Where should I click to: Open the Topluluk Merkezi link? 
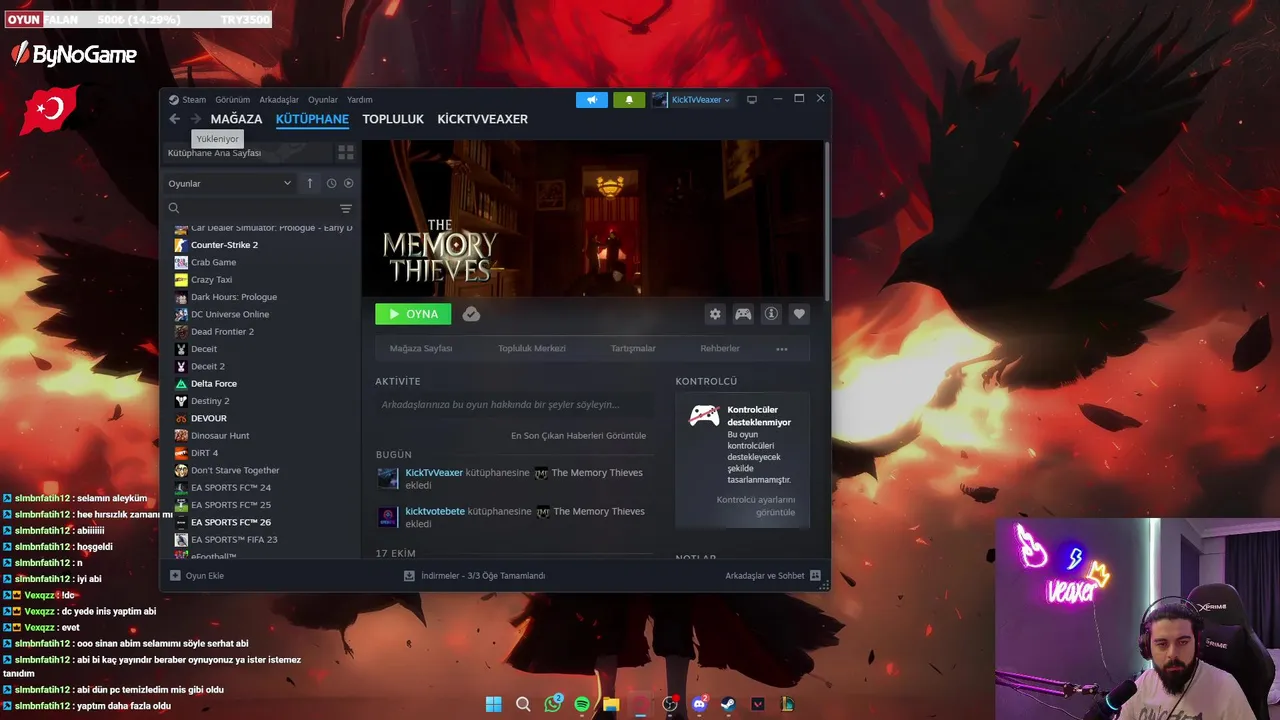coord(532,349)
